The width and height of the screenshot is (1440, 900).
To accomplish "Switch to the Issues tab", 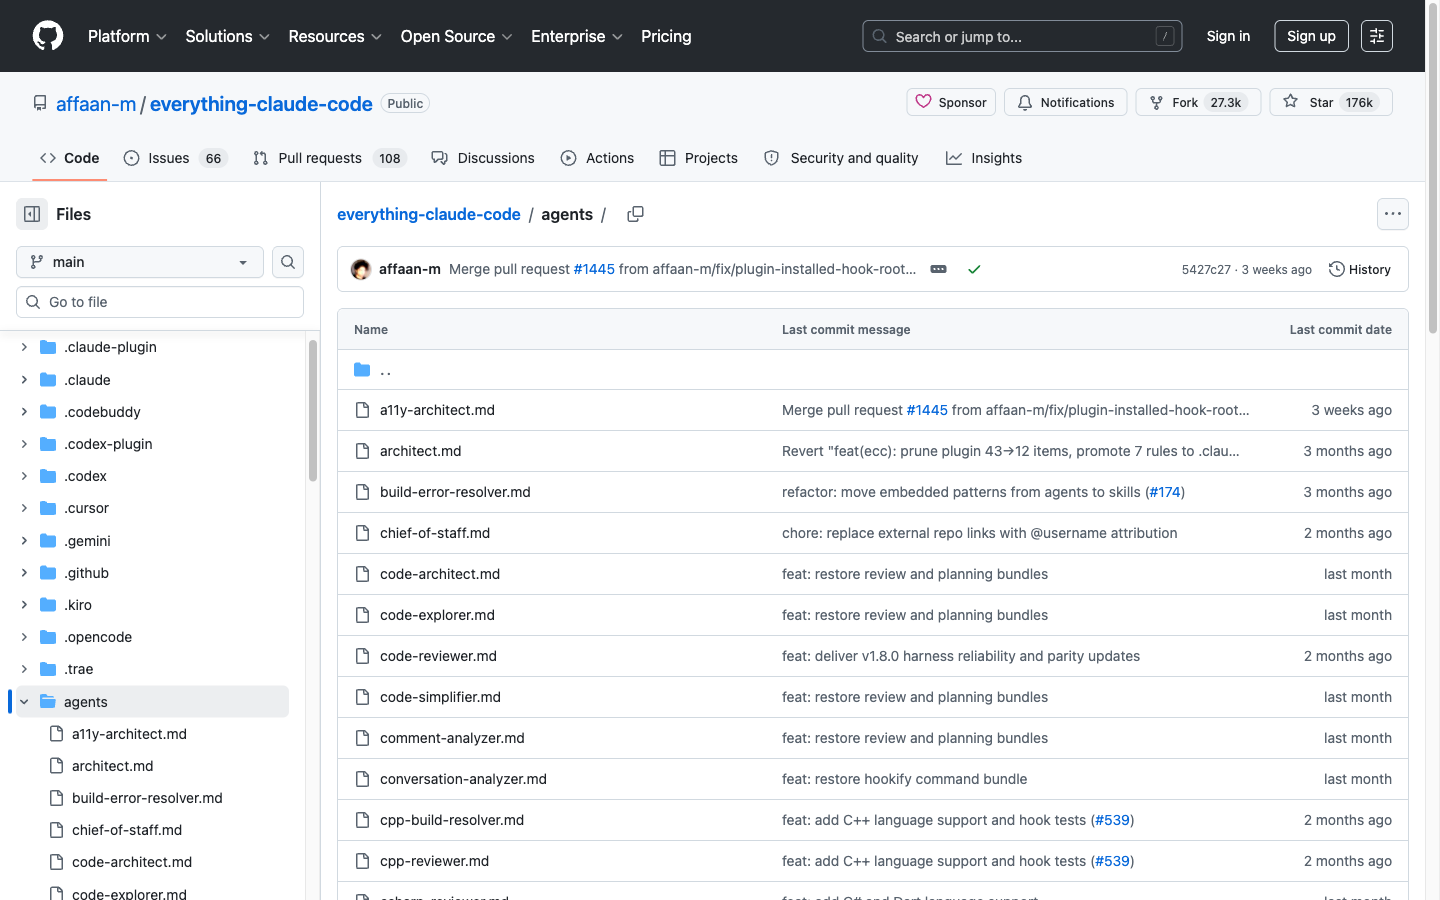I will point(176,158).
